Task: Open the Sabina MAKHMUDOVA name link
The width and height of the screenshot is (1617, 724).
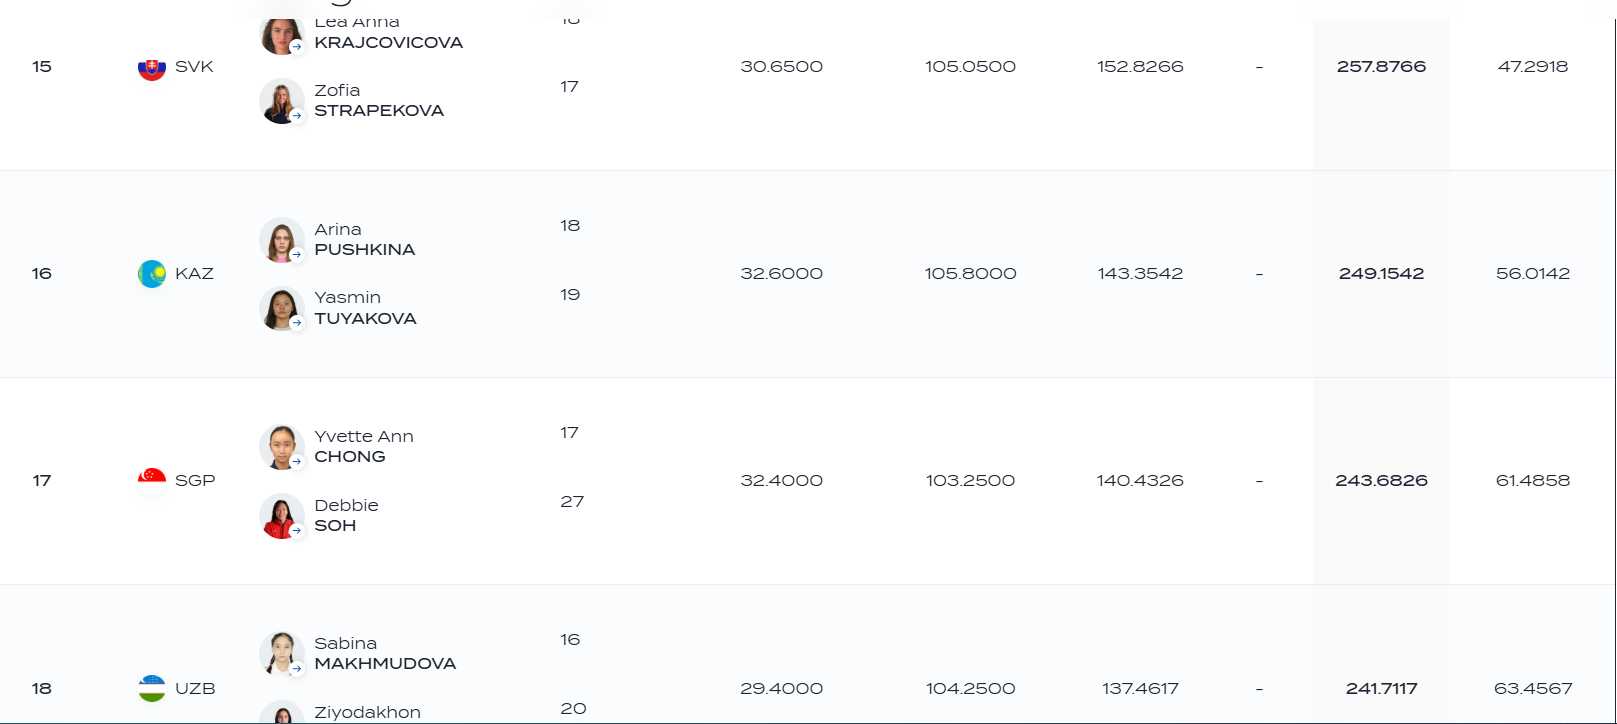Action: pyautogui.click(x=385, y=653)
